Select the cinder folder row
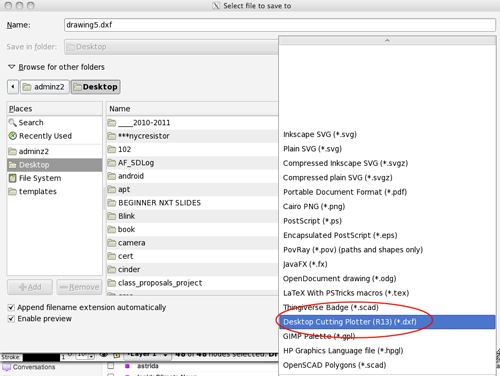The height and width of the screenshot is (376, 500). coord(192,270)
